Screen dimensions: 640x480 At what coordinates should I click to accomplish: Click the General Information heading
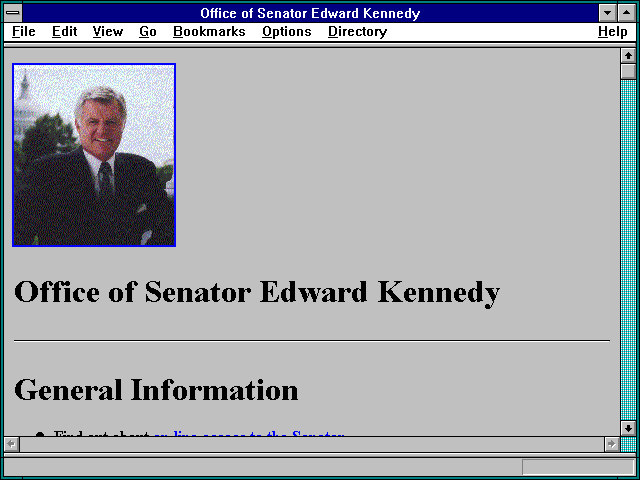[156, 390]
